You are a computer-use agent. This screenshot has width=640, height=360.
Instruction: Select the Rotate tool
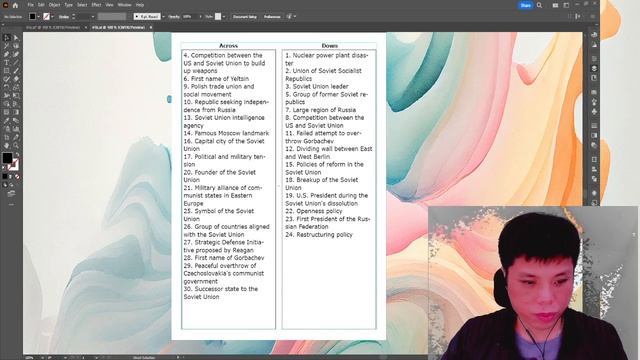pyautogui.click(x=7, y=87)
